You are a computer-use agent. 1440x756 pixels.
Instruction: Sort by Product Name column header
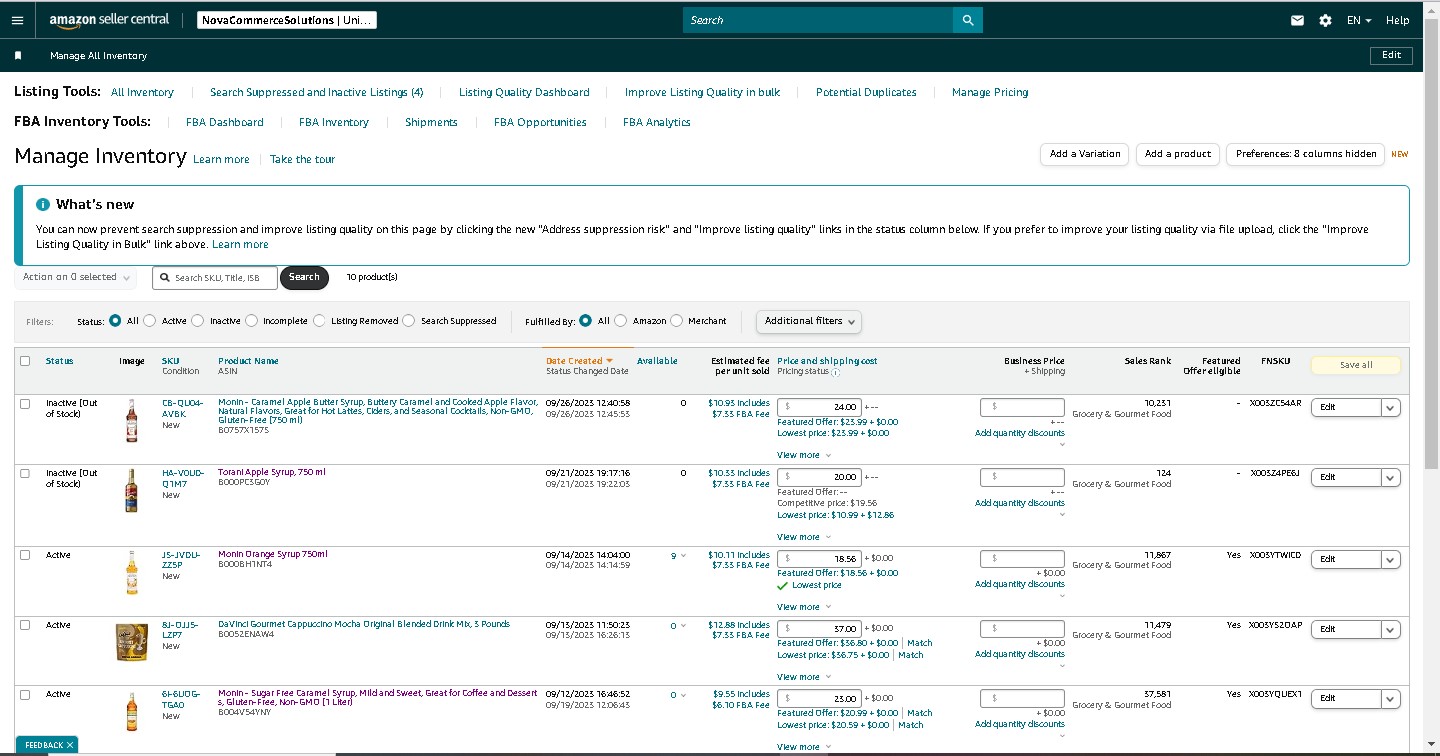coord(248,361)
